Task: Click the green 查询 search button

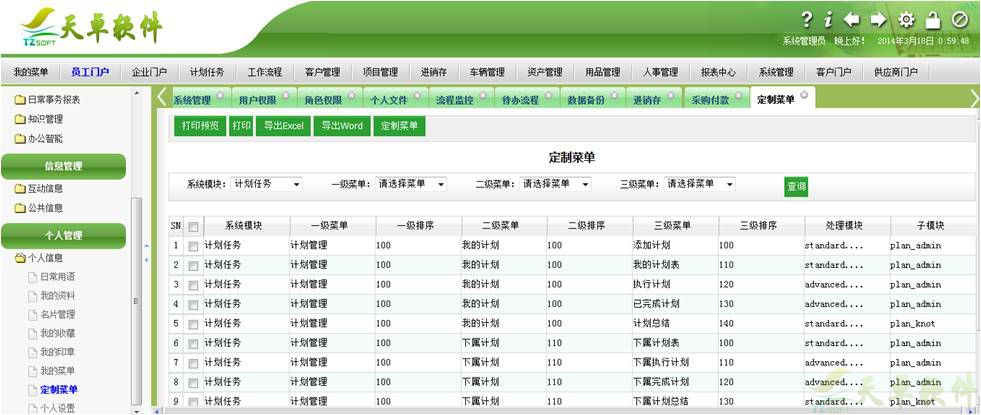Action: 796,187
